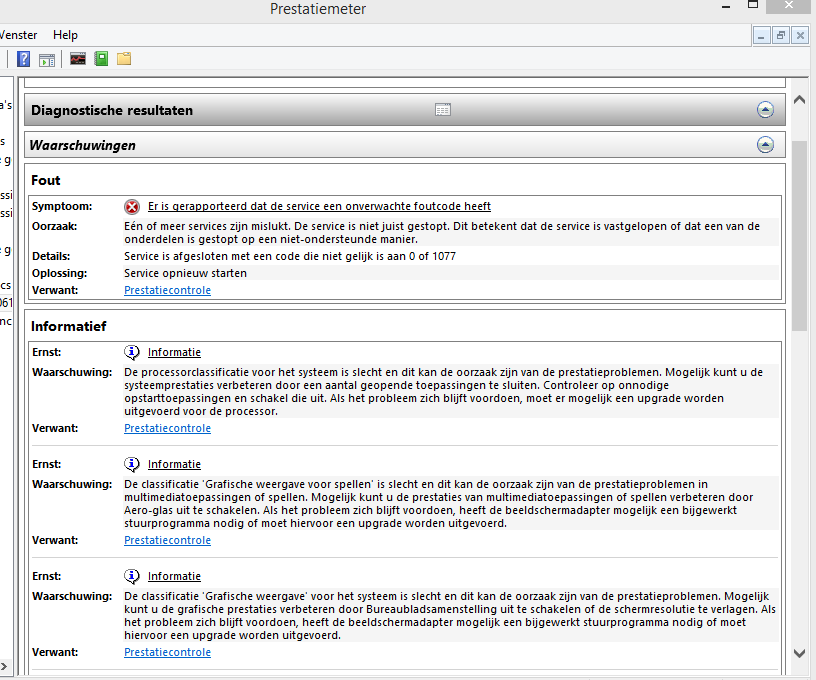Screen dimensions: 816x680
Task: Open the Performance Monitor graph toolbar icon
Action: point(78,59)
